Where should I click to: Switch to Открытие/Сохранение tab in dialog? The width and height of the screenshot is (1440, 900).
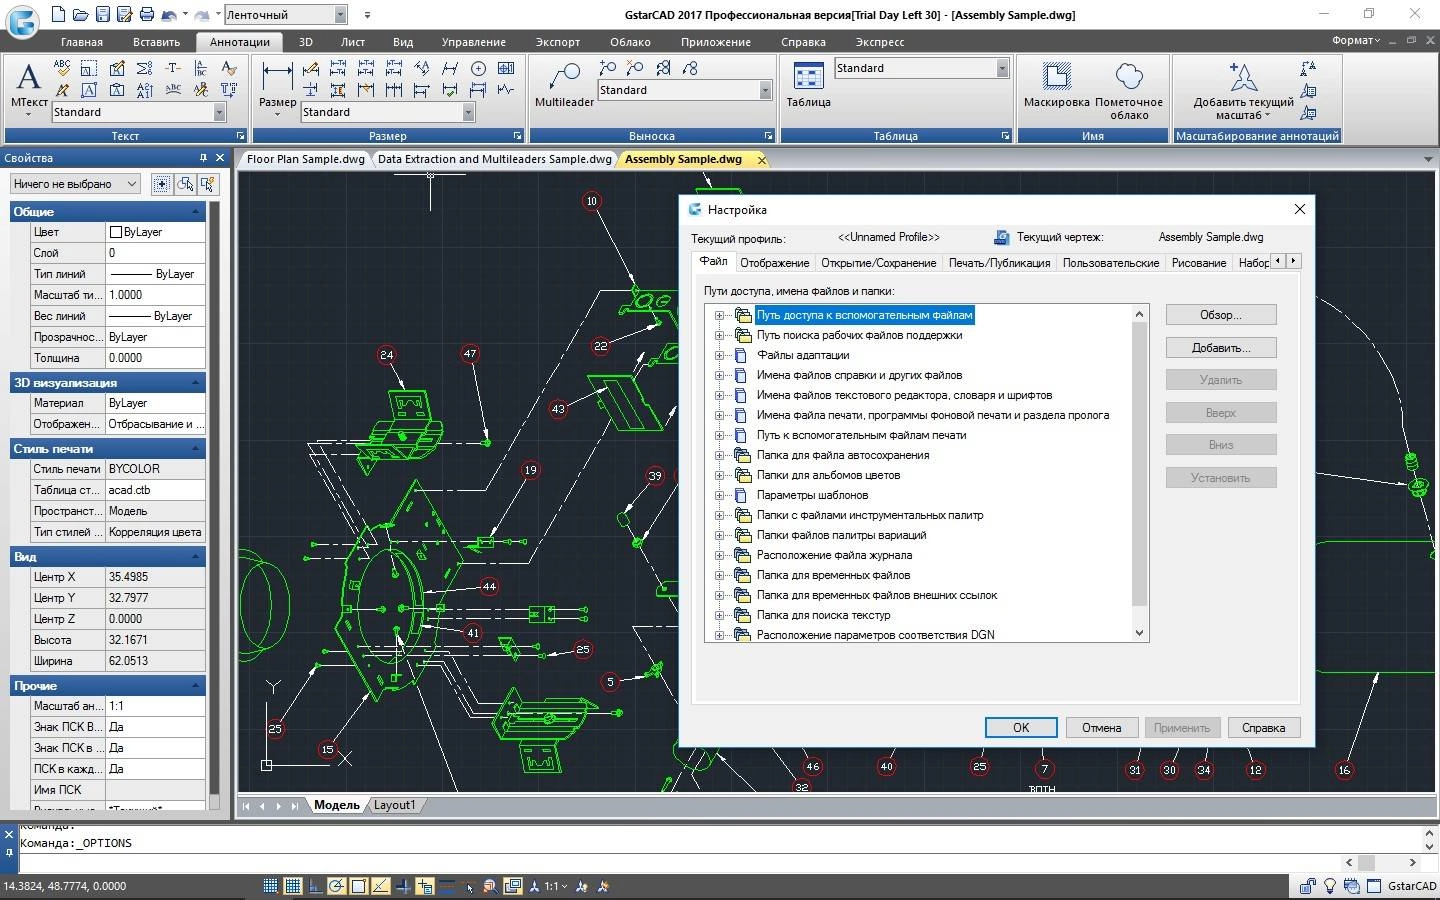point(879,263)
